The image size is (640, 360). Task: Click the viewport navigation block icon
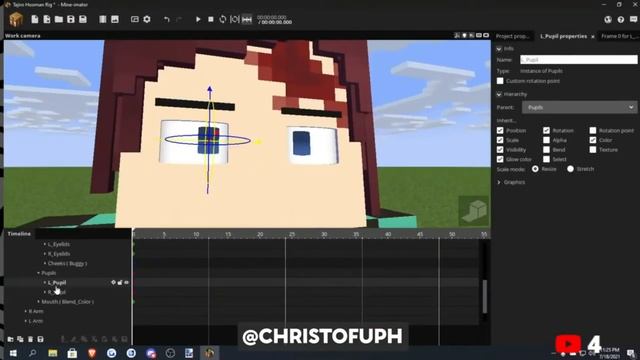click(x=474, y=211)
